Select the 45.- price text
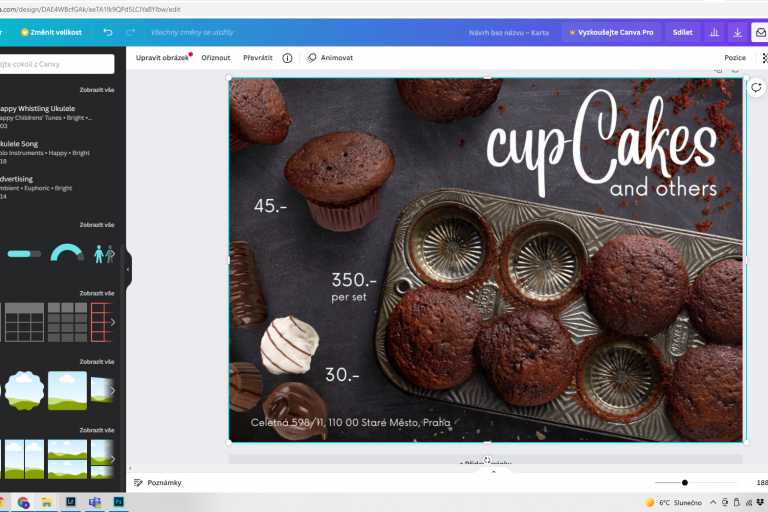 click(x=270, y=206)
